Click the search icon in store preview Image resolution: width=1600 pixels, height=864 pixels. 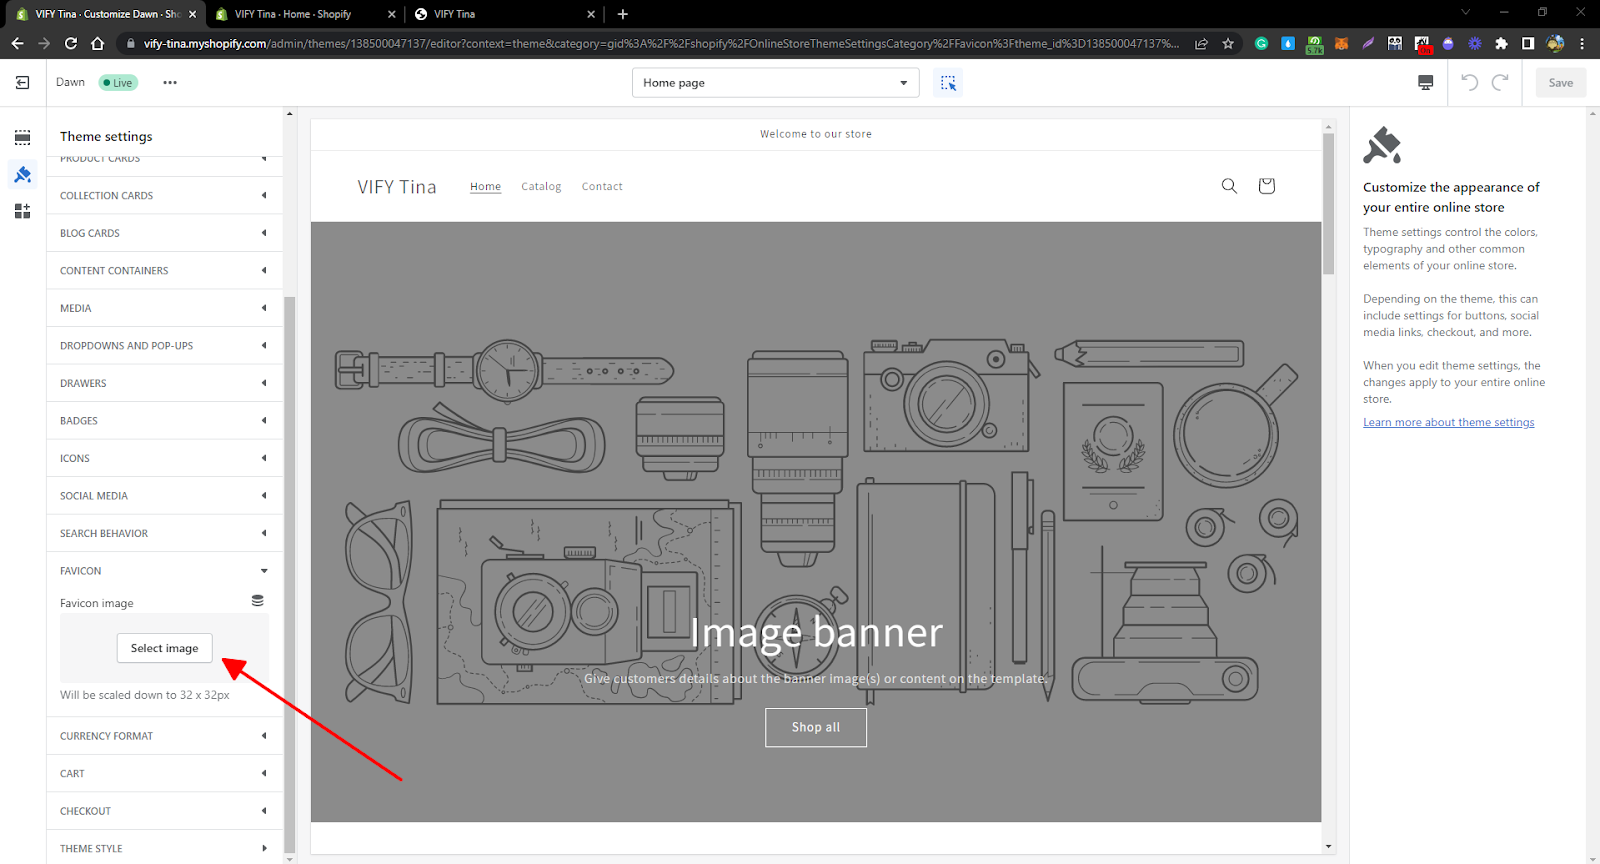pos(1229,186)
